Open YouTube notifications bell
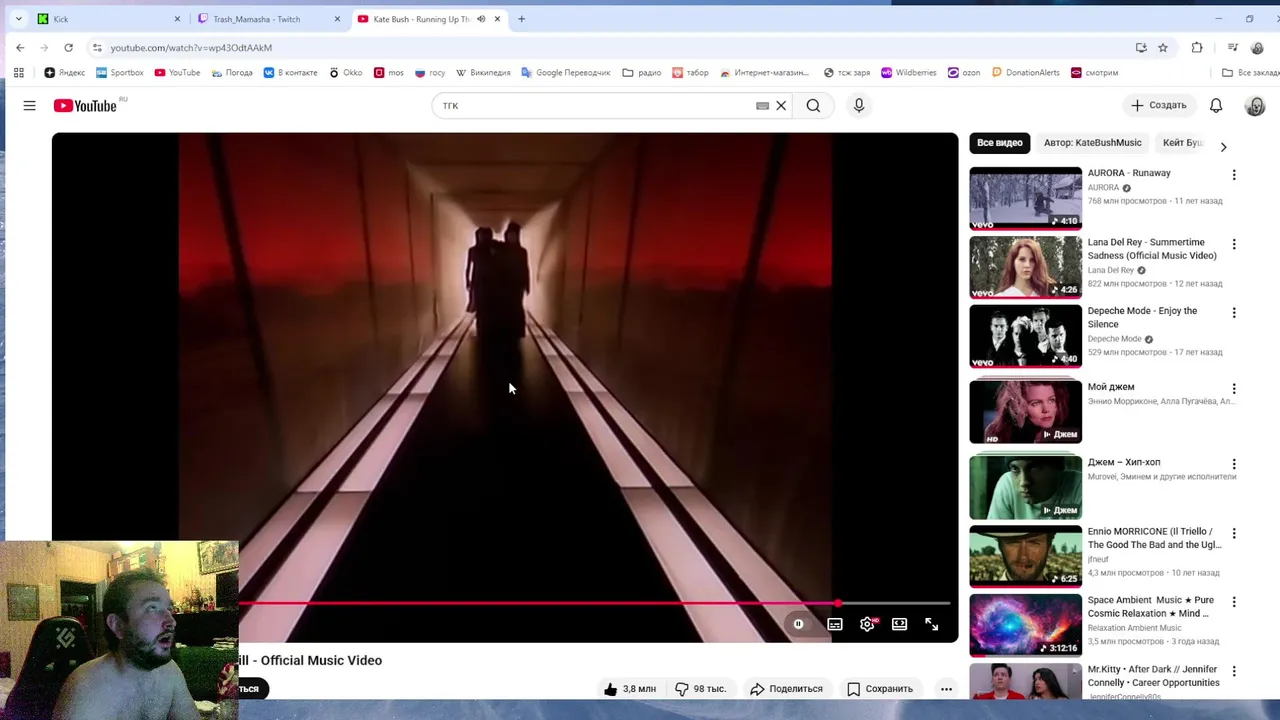The height and width of the screenshot is (720, 1280). click(x=1216, y=105)
